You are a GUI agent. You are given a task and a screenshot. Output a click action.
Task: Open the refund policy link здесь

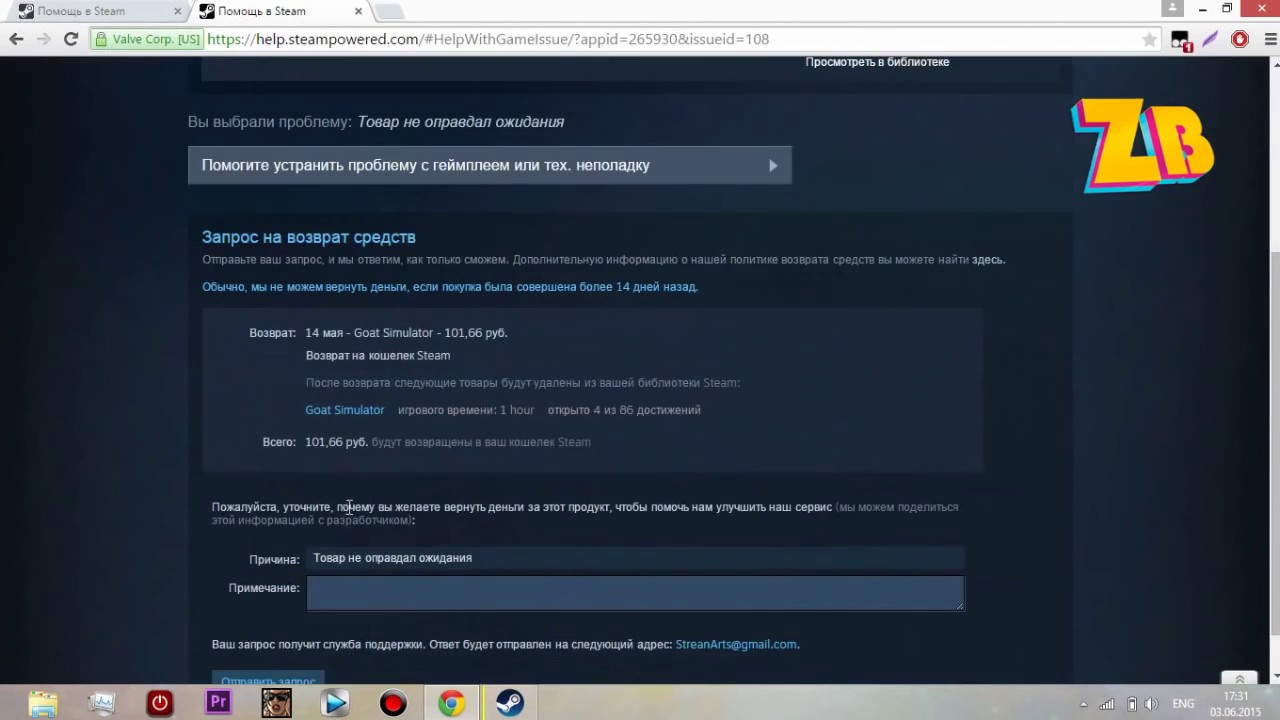pos(987,259)
